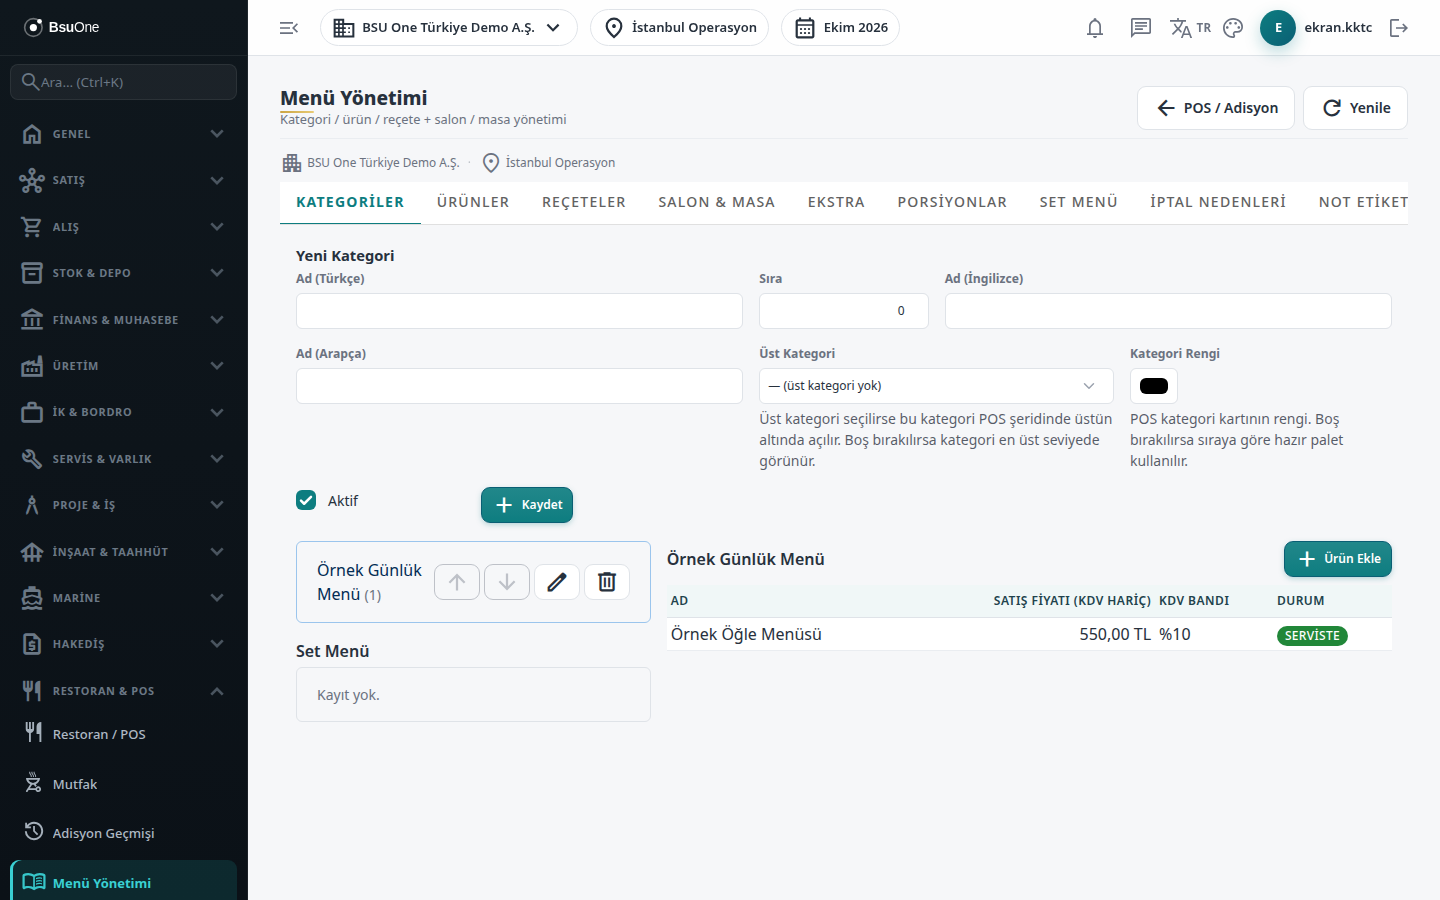
Task: Click the BsuOne logo
Action: coord(62,27)
